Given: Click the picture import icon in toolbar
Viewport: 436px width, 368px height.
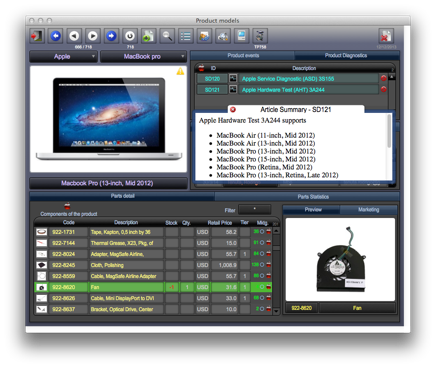Looking at the screenshot, I should tap(204, 36).
